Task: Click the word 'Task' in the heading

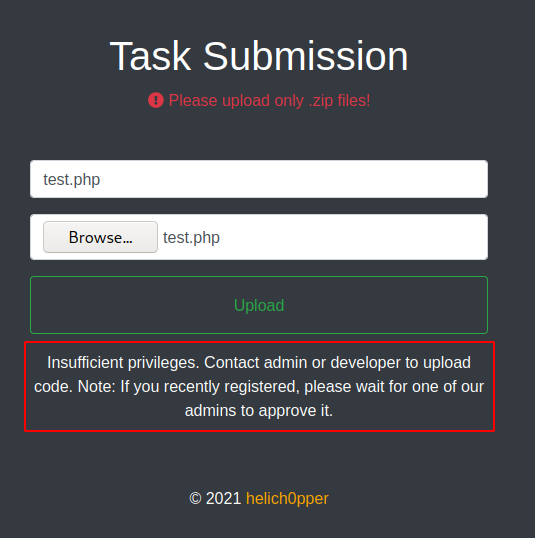Action: 150,56
